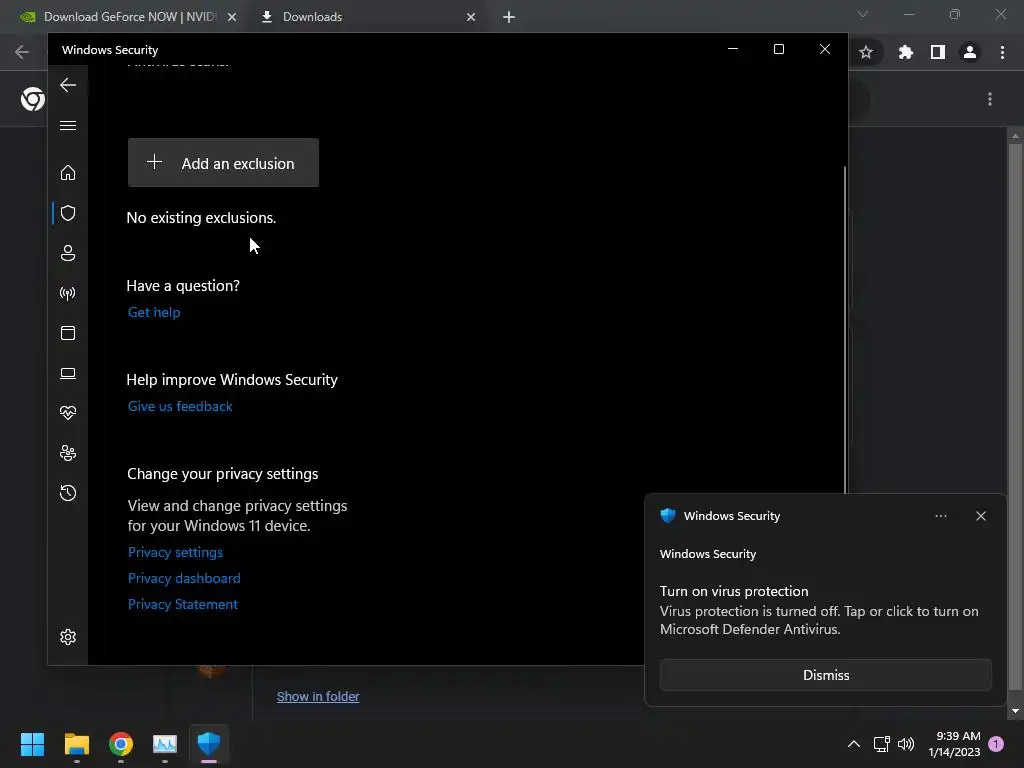The height and width of the screenshot is (768, 1024).
Task: Open Windows Start menu
Action: (32, 744)
